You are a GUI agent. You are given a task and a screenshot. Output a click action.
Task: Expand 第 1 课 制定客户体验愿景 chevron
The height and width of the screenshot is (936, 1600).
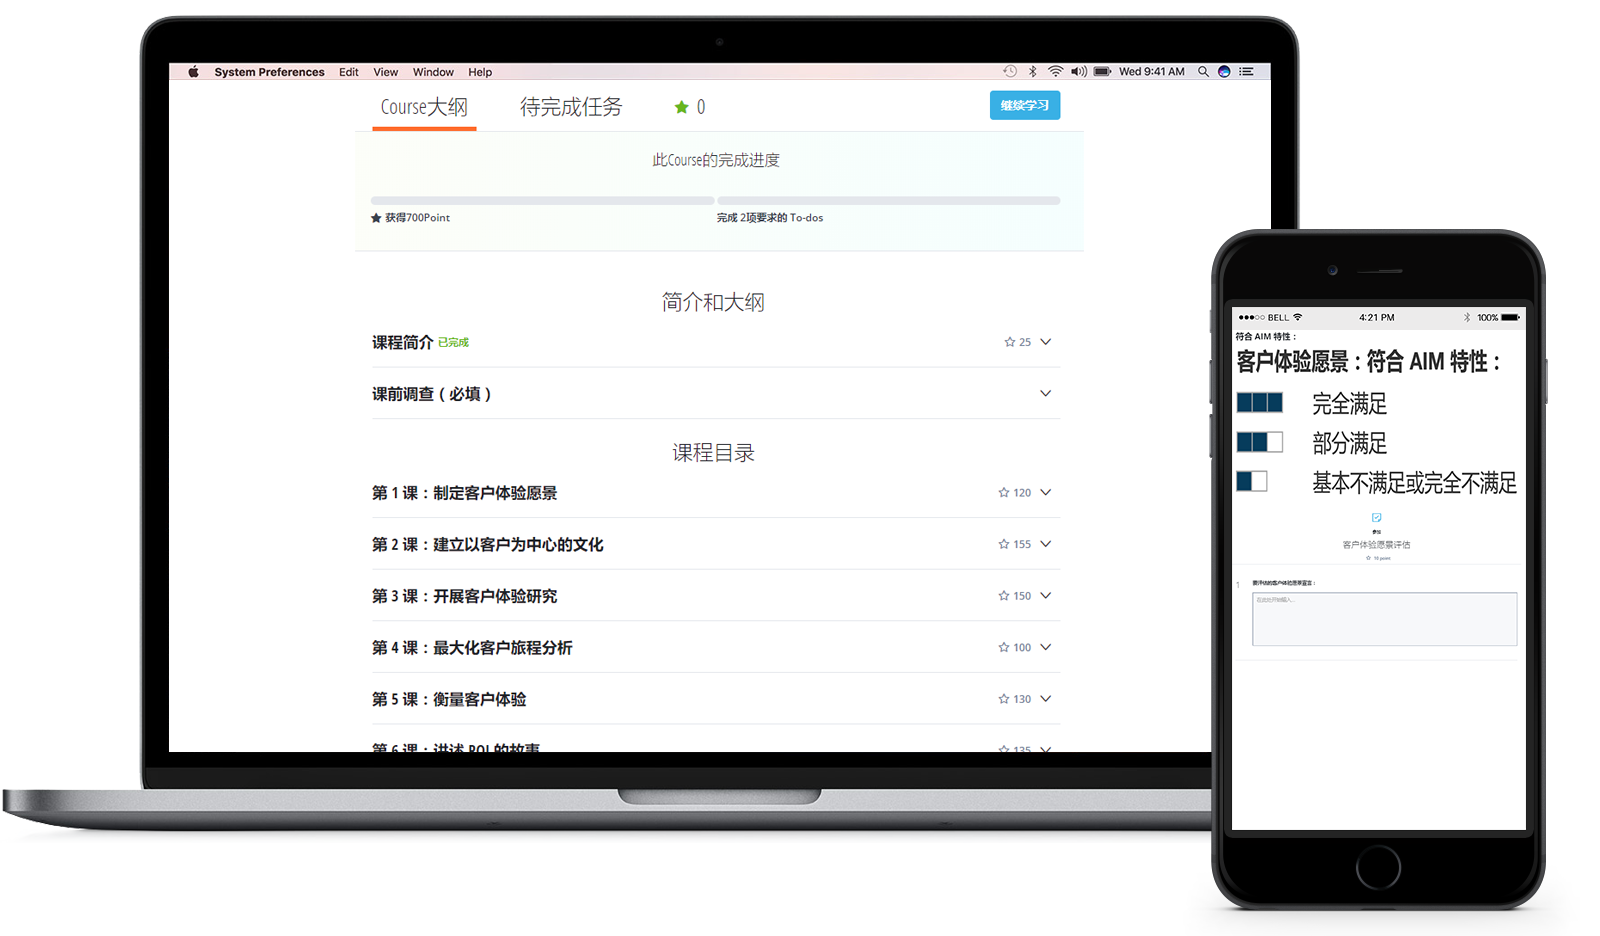click(1046, 492)
